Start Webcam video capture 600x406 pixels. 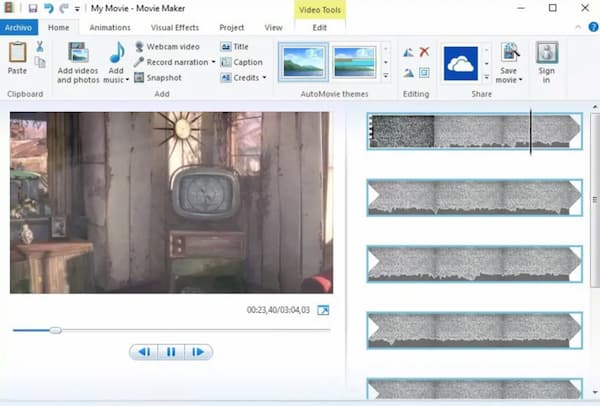click(x=167, y=47)
